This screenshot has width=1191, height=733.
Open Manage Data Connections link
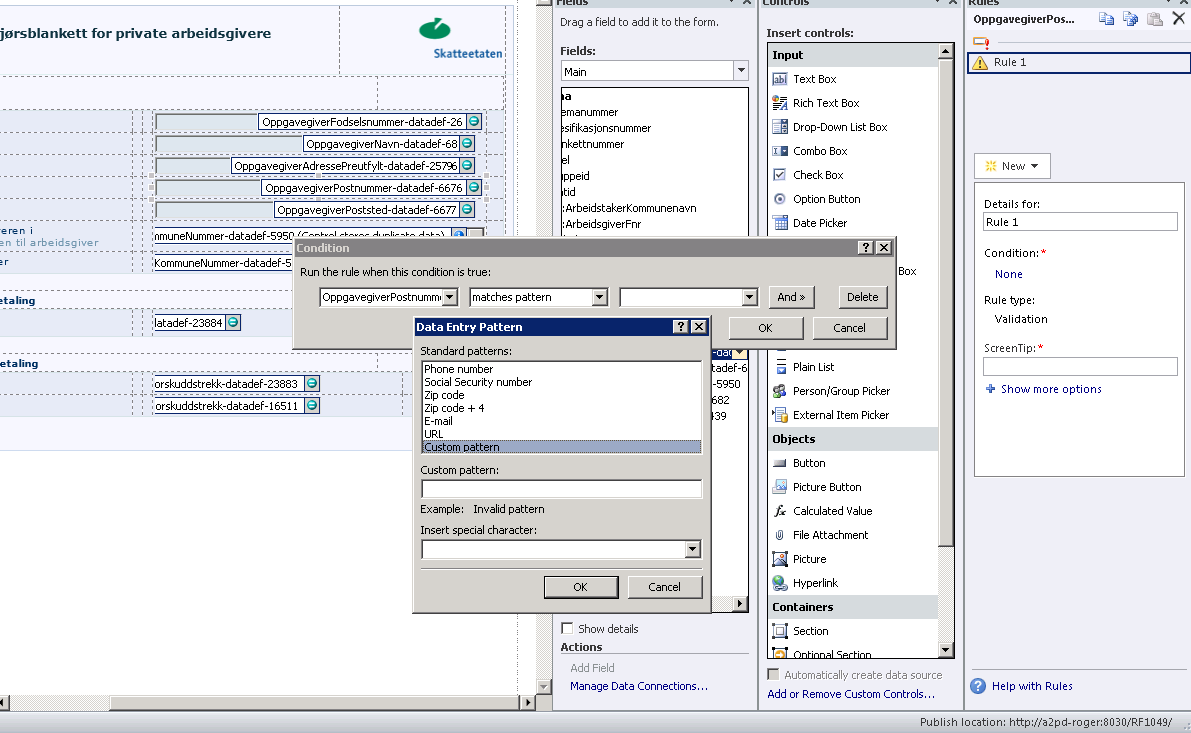click(x=639, y=686)
